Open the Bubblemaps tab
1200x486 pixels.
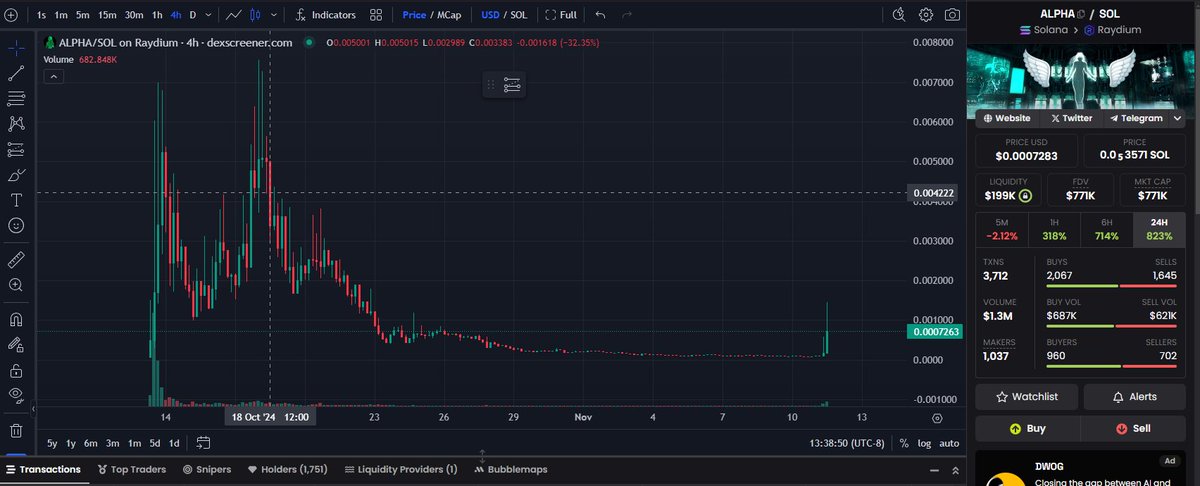click(511, 469)
